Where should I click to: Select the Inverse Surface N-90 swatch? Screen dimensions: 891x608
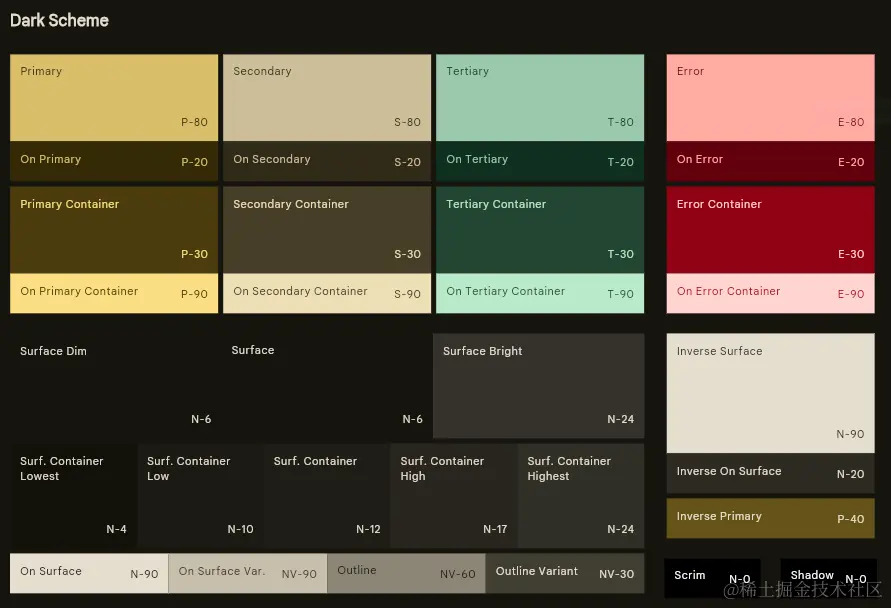pos(770,393)
